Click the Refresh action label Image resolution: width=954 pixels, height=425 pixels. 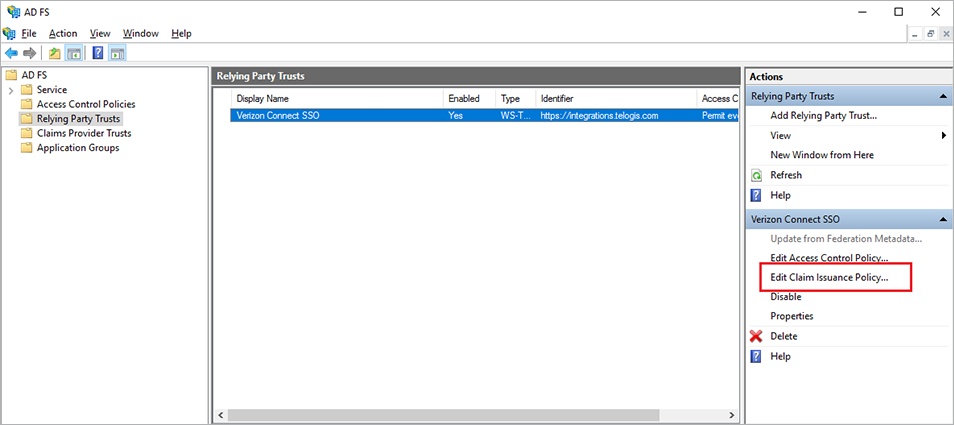pos(786,175)
